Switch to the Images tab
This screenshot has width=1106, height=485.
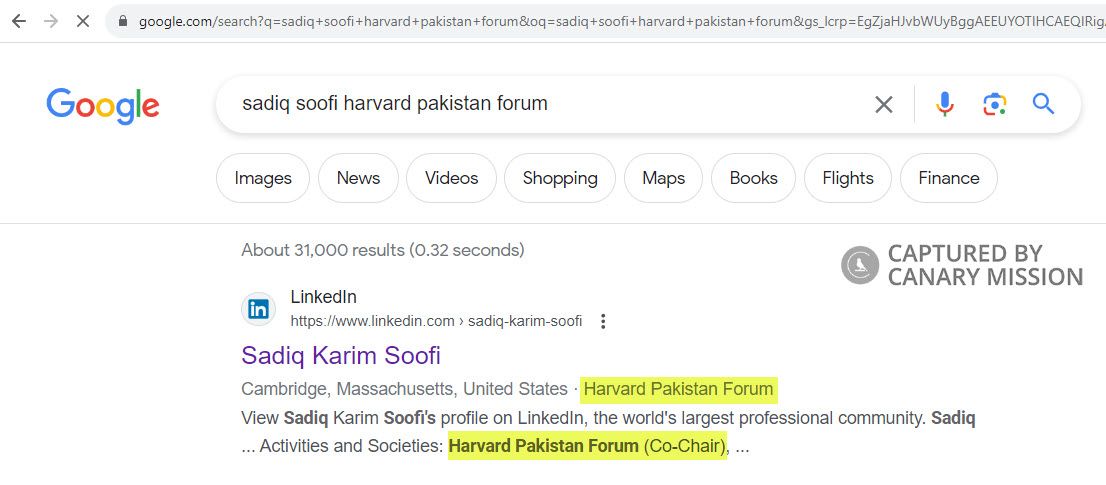coord(263,178)
